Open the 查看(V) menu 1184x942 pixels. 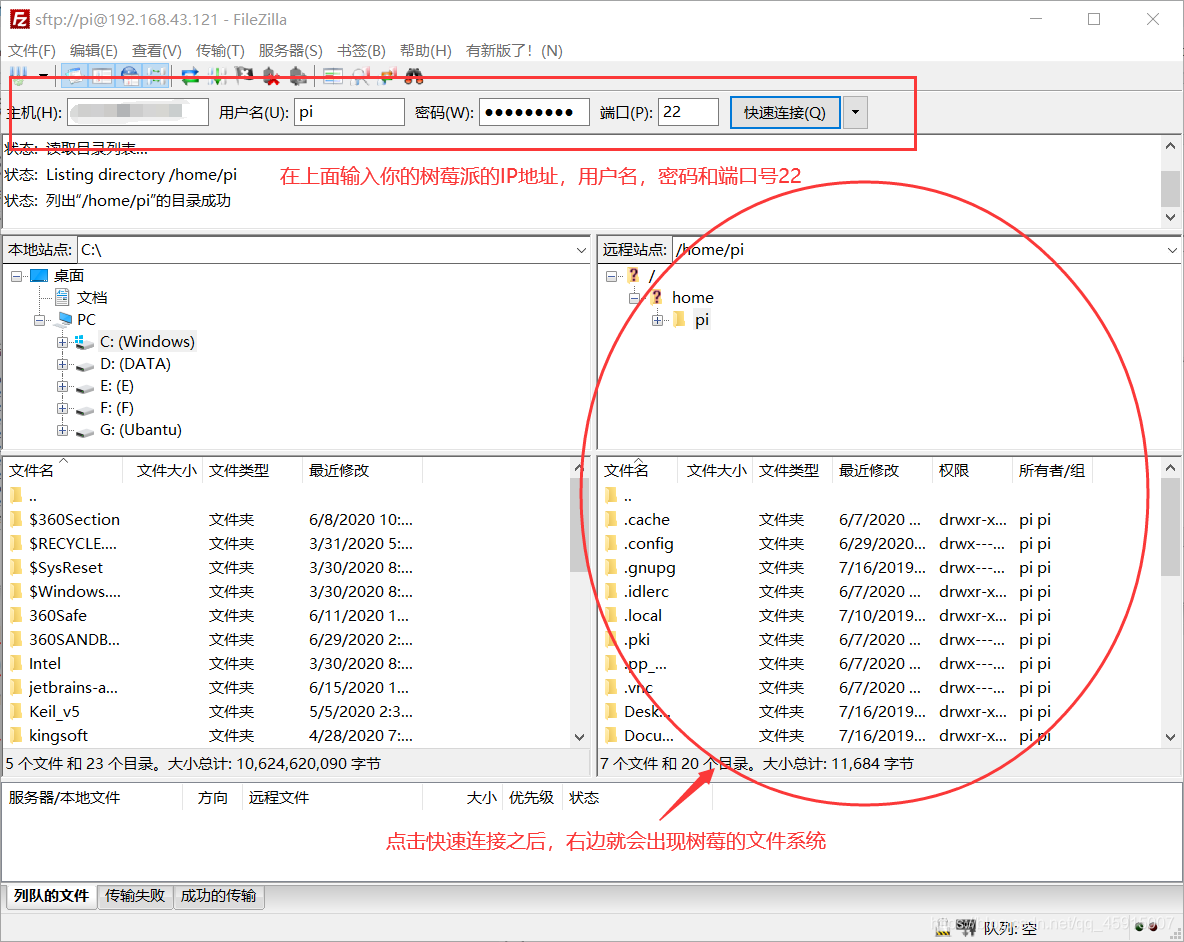pyautogui.click(x=157, y=51)
